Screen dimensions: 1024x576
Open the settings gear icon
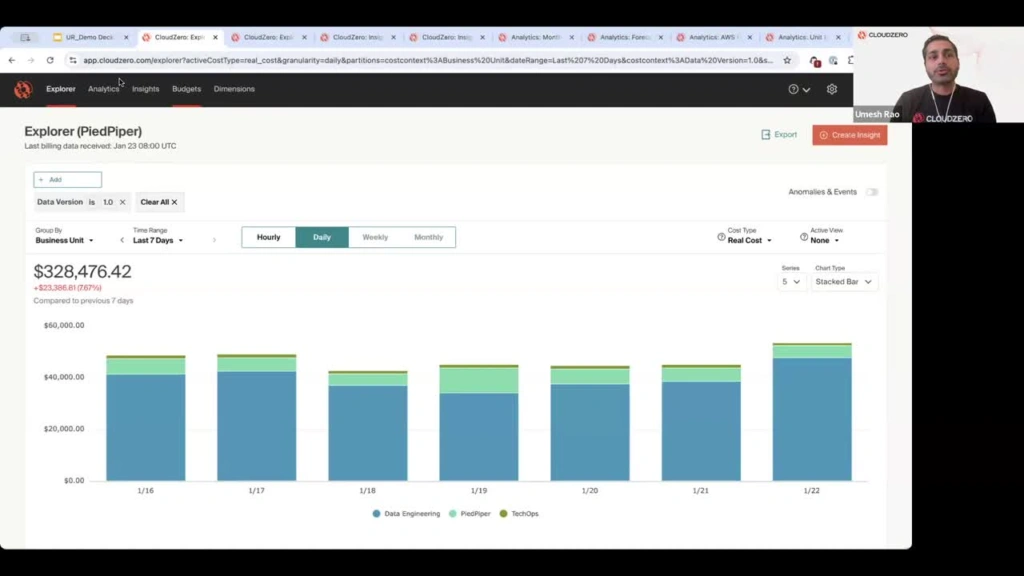point(831,89)
